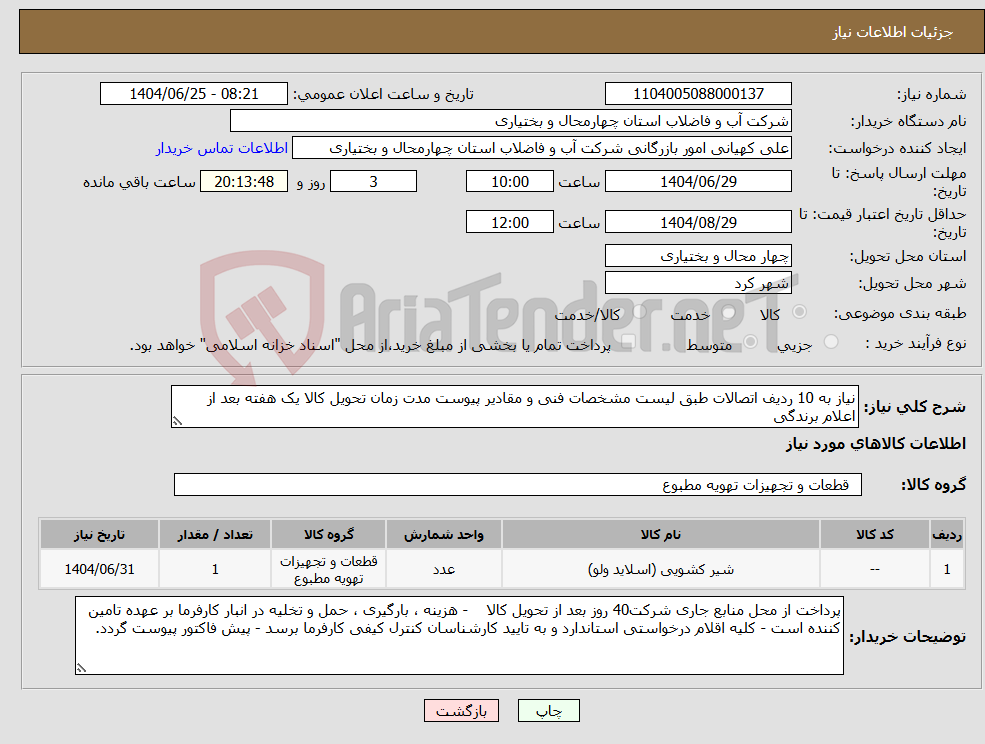The height and width of the screenshot is (744, 985).
Task: Click the request creator field علی کهیانی
Action: pyautogui.click(x=541, y=148)
